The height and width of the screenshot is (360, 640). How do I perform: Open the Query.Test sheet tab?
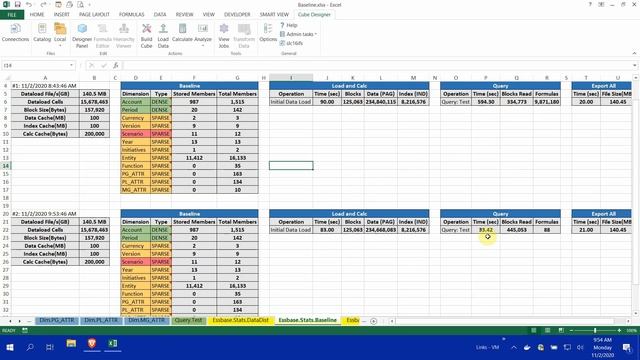pos(188,320)
